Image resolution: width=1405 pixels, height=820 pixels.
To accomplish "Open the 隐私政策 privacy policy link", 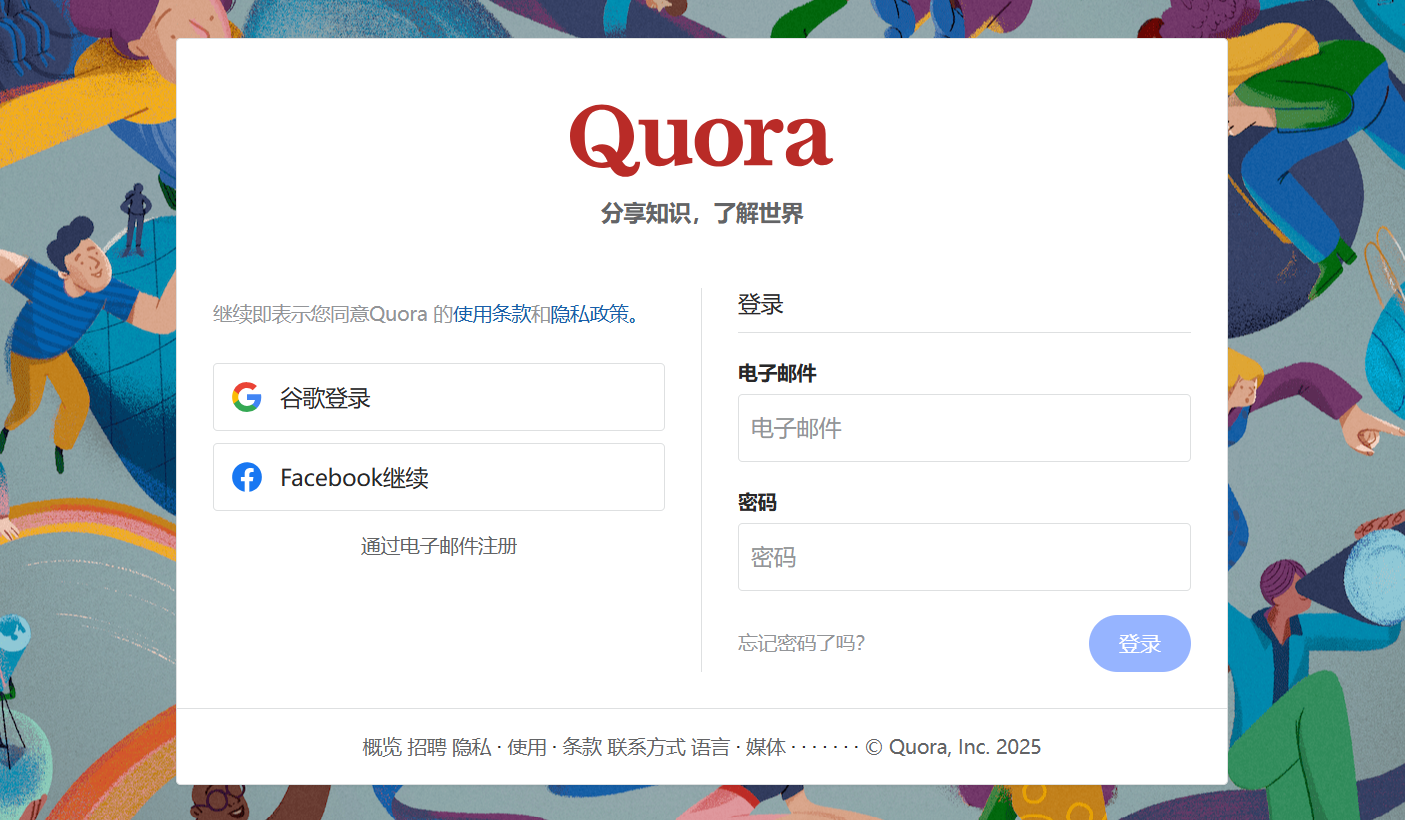I will click(590, 314).
